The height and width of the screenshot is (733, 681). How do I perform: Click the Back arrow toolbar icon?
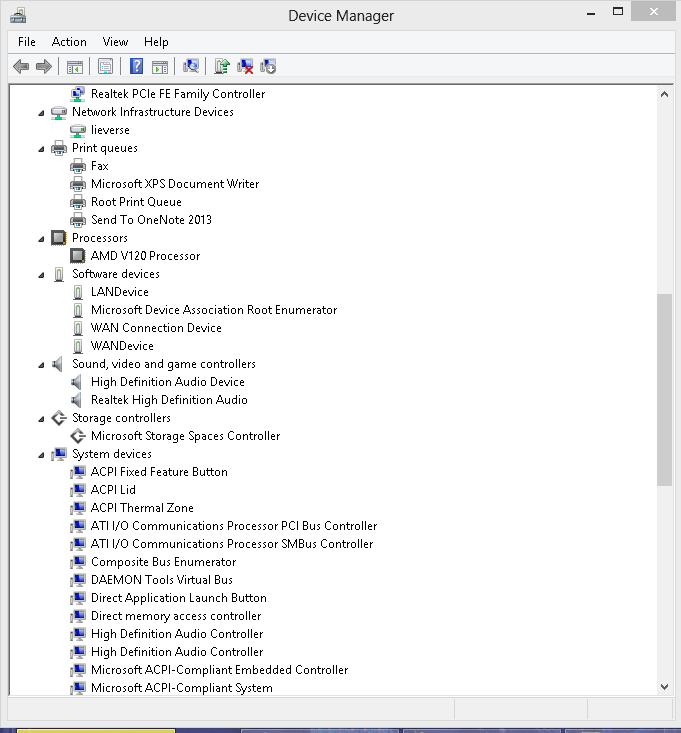[x=21, y=66]
